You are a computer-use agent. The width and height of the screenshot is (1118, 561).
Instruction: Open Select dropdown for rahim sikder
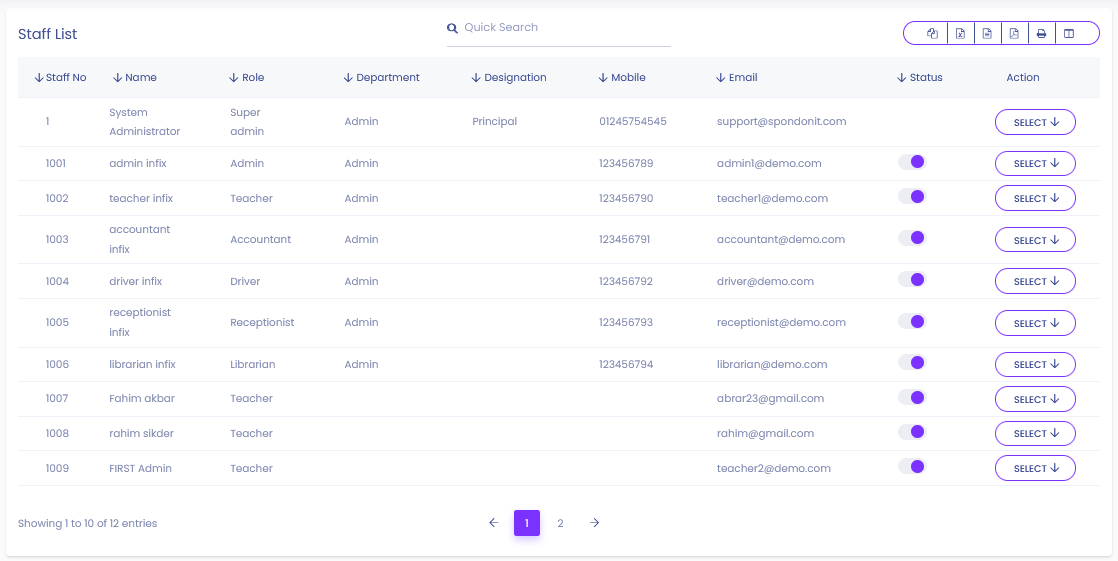coord(1035,433)
